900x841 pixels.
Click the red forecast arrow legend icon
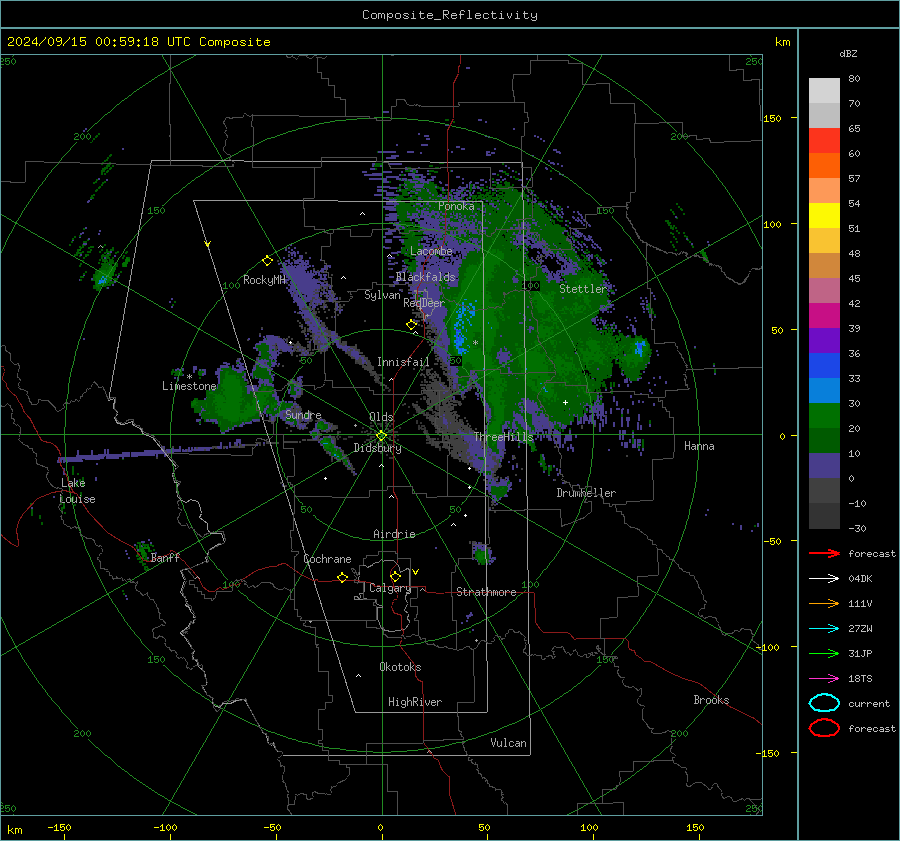point(824,553)
